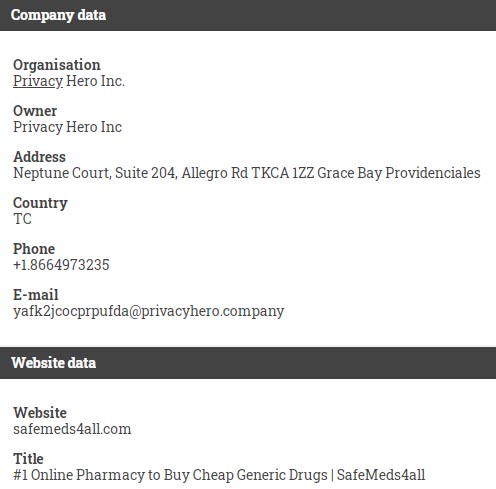Click the Hero Inc. organisation text
Screen dimensions: 496x489
[95, 81]
